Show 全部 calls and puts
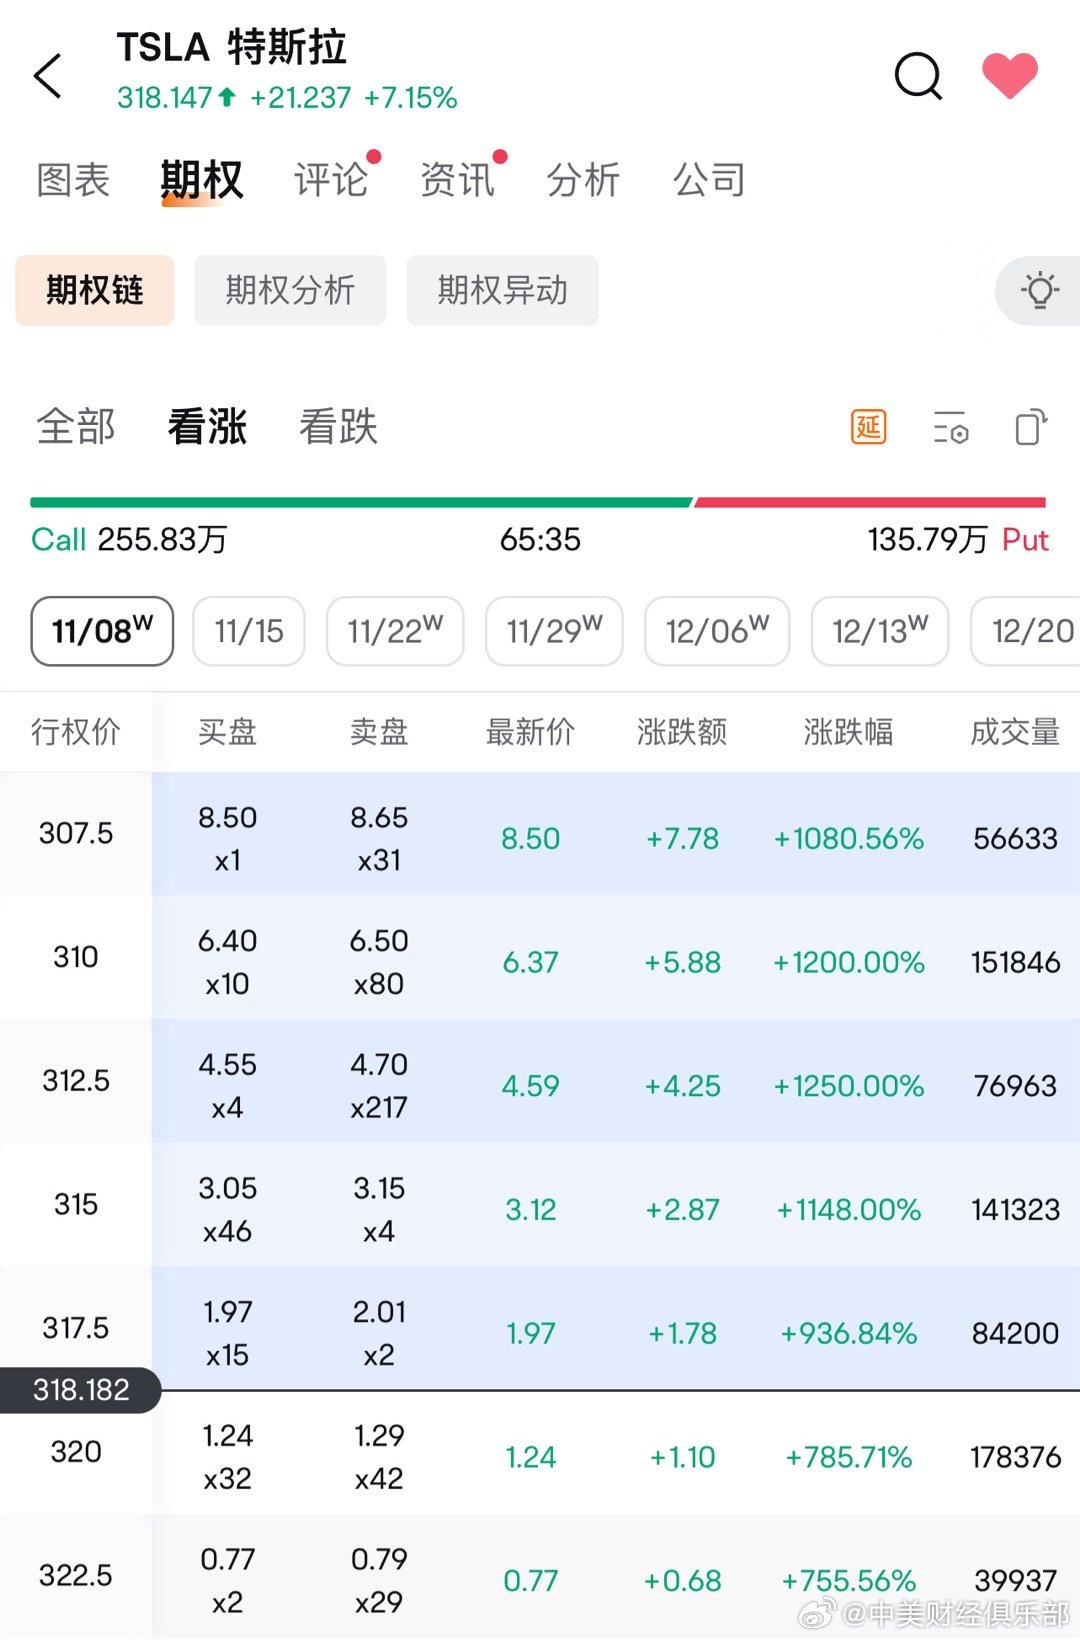This screenshot has width=1080, height=1640. [x=76, y=427]
